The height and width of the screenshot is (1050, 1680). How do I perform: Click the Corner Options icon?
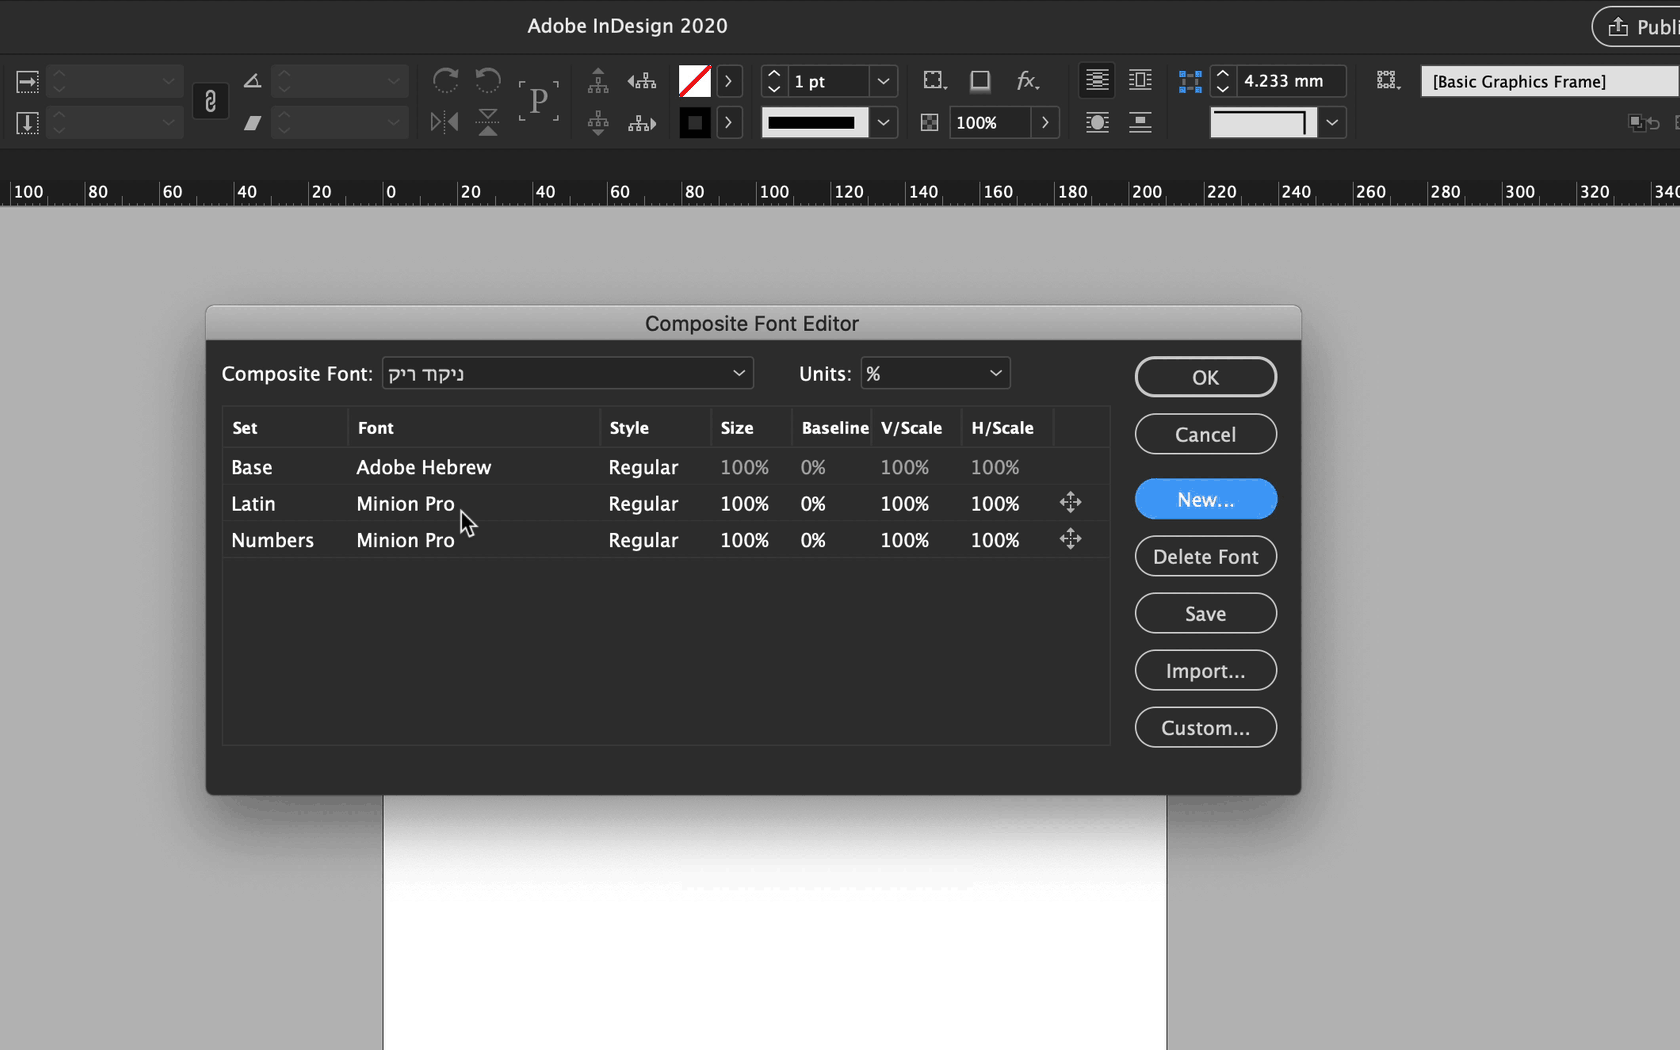click(934, 81)
